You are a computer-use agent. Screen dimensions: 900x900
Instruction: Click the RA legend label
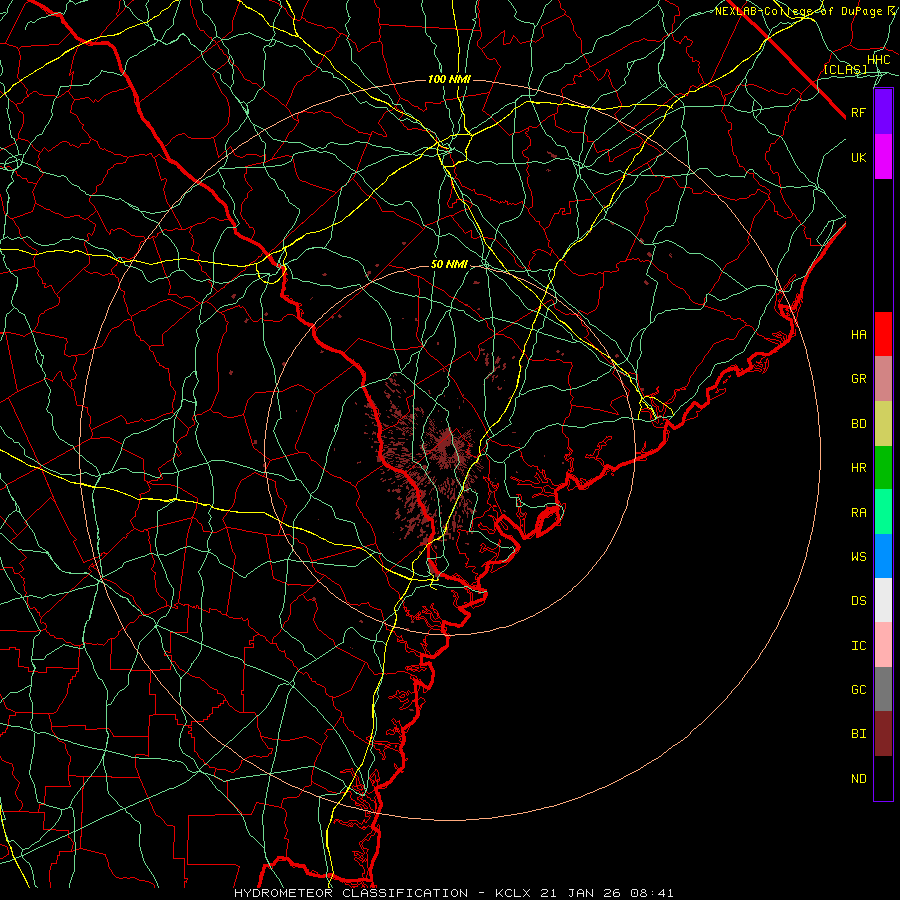(858, 513)
